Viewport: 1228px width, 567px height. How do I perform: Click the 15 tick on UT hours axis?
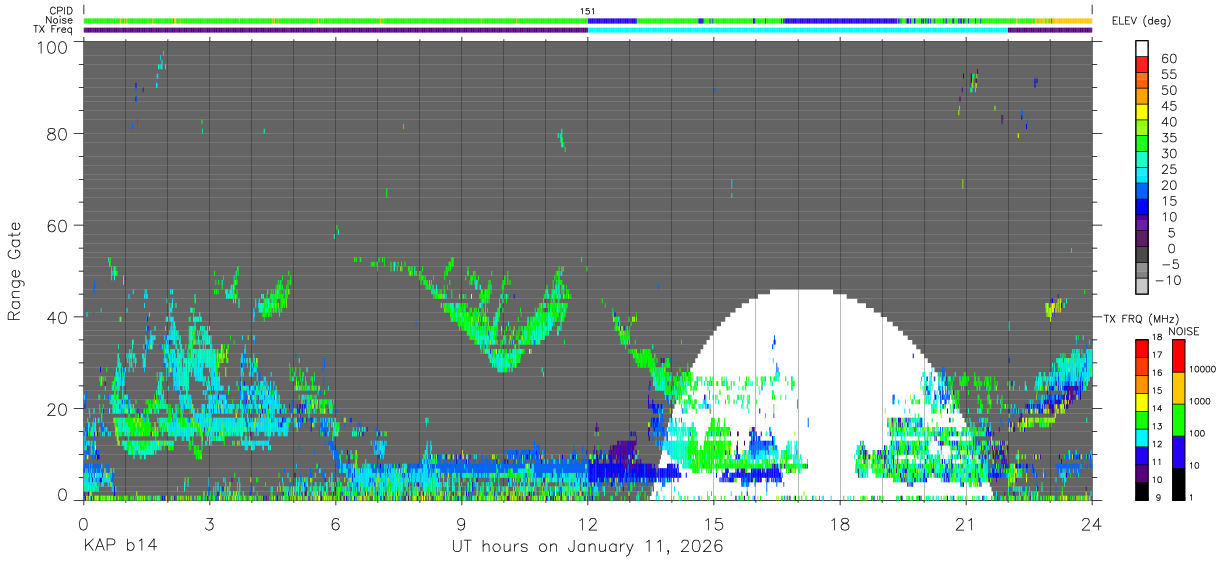coord(714,524)
